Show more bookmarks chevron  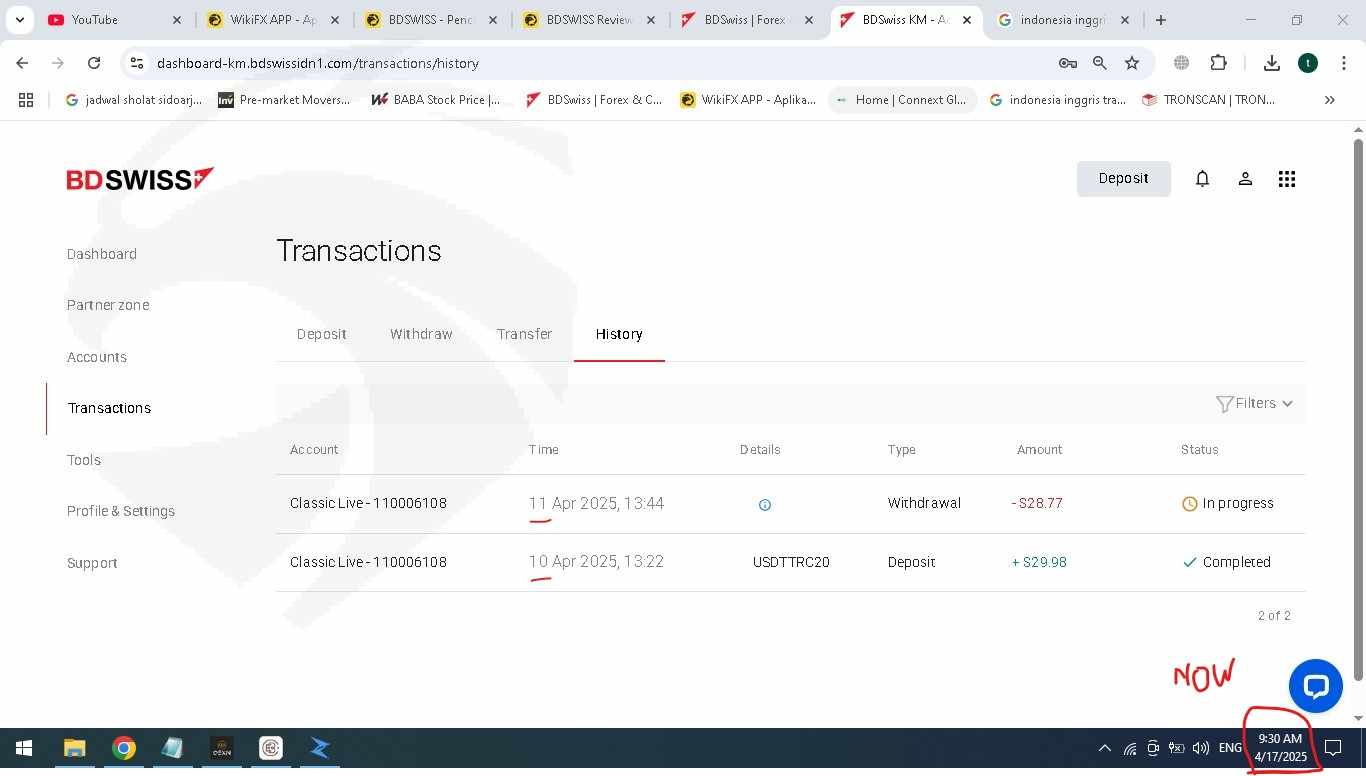click(x=1330, y=100)
